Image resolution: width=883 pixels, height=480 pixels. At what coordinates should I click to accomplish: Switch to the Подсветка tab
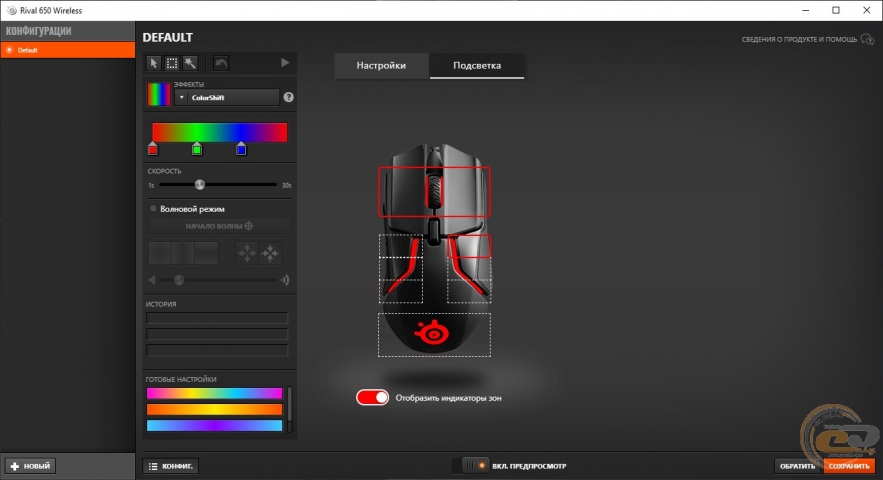click(x=477, y=65)
